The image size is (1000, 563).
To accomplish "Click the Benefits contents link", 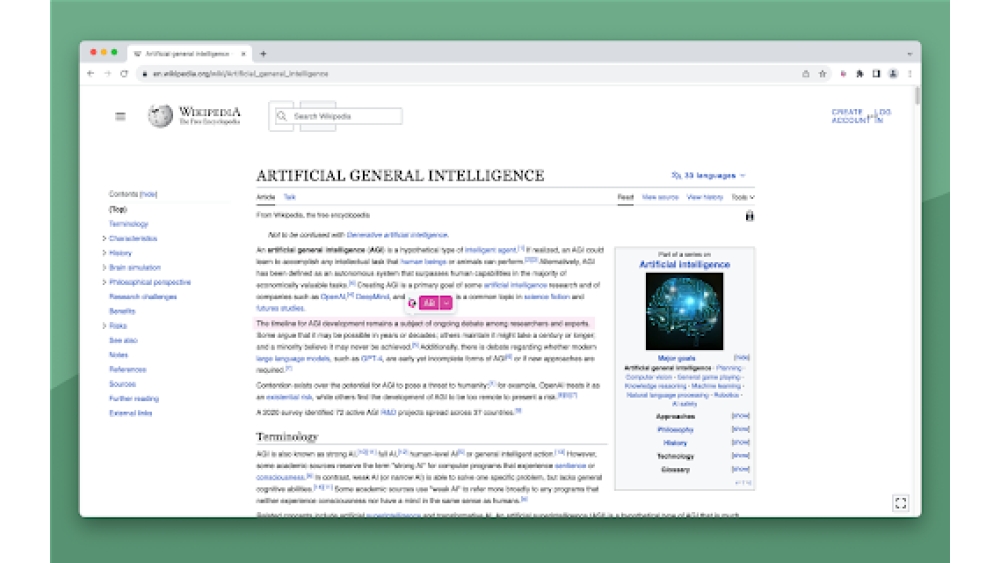I will tap(122, 311).
